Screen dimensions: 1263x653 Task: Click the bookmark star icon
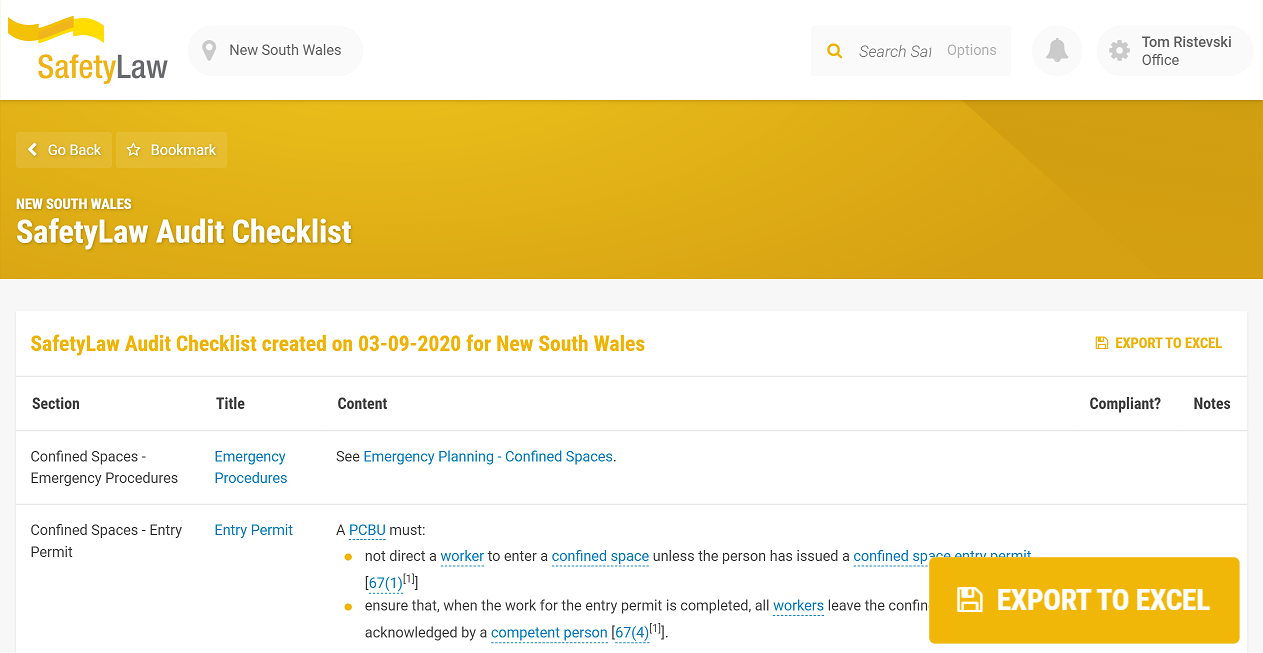point(133,150)
